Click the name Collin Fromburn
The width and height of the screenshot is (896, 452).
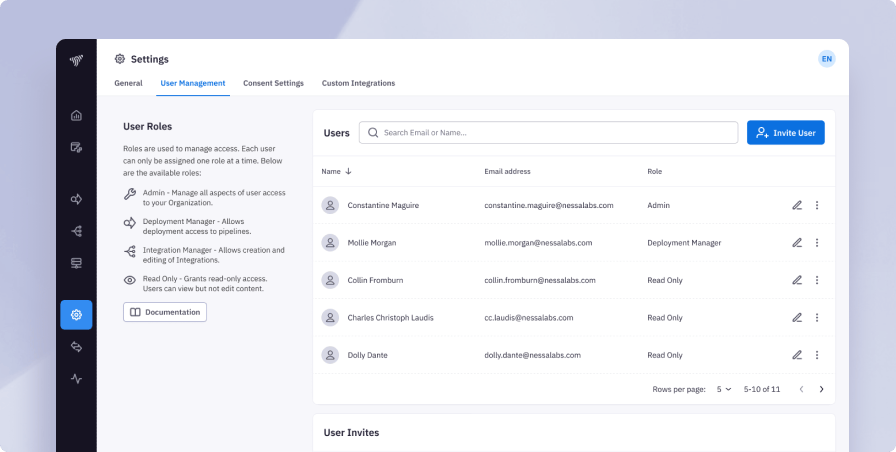[x=375, y=280]
